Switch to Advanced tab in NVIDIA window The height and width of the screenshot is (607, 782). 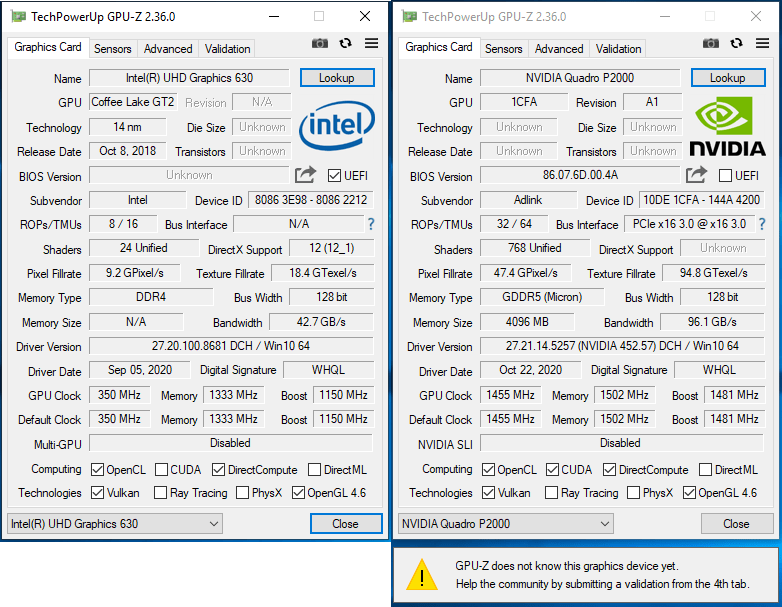(559, 49)
